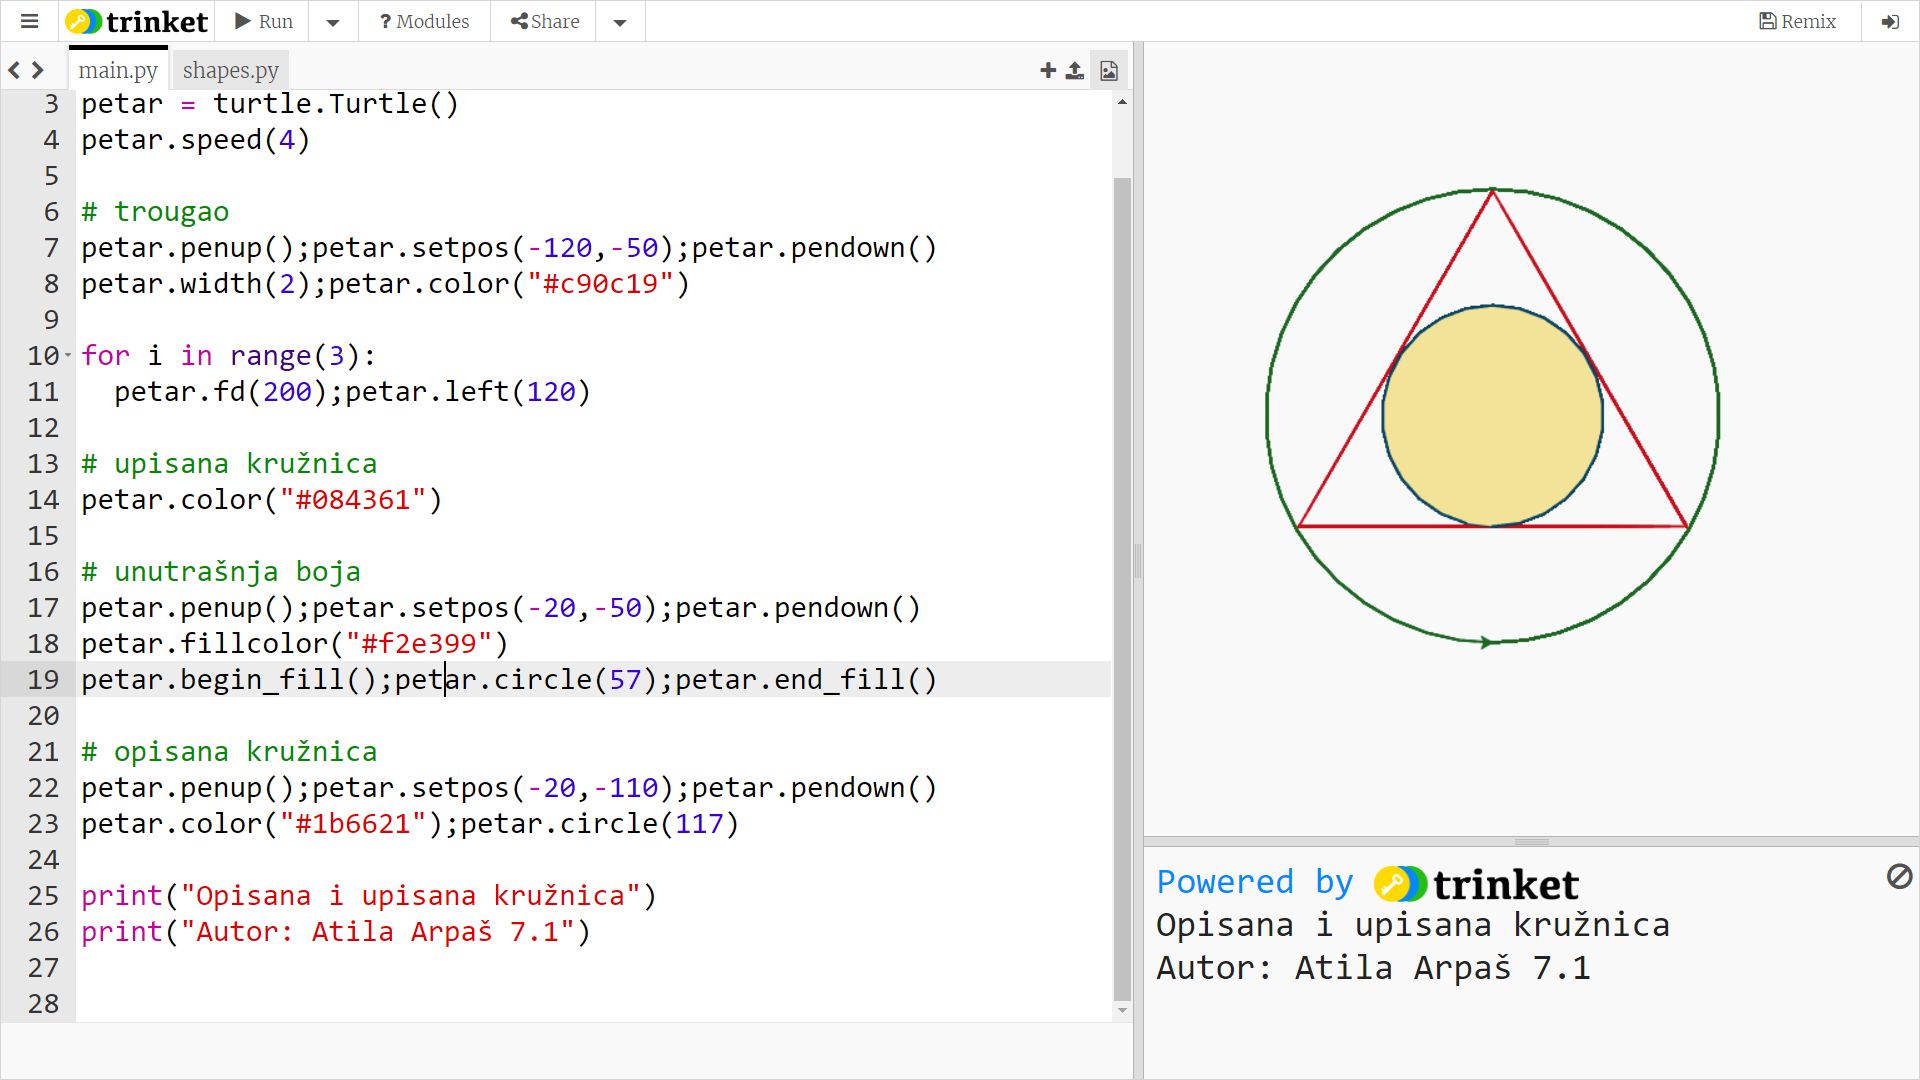
Task: Expand the Run options dropdown arrow
Action: tap(333, 21)
